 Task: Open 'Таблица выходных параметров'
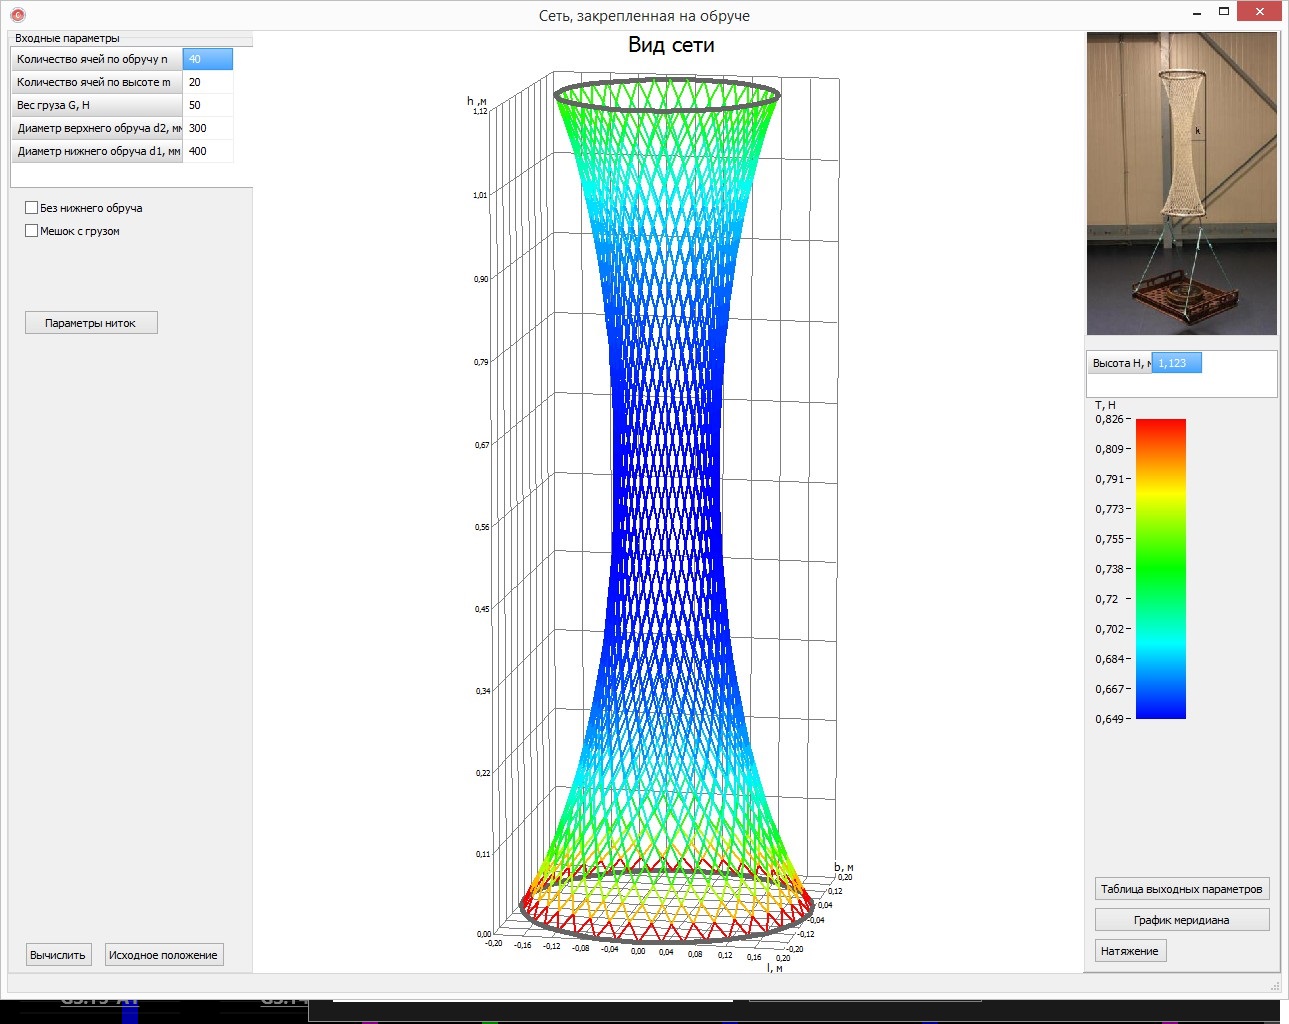click(x=1182, y=889)
